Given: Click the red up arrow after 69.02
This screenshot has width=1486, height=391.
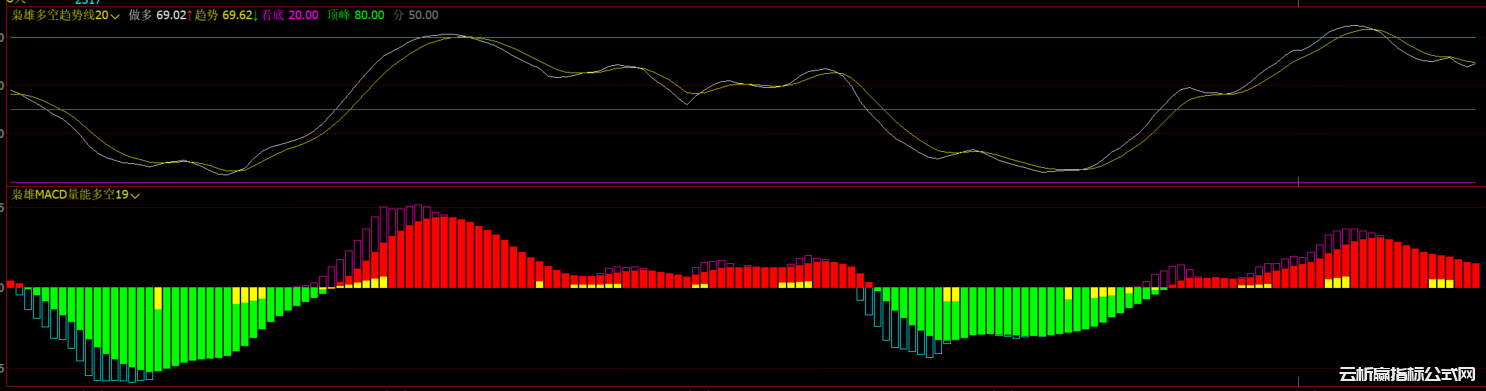Looking at the screenshot, I should tap(189, 16).
